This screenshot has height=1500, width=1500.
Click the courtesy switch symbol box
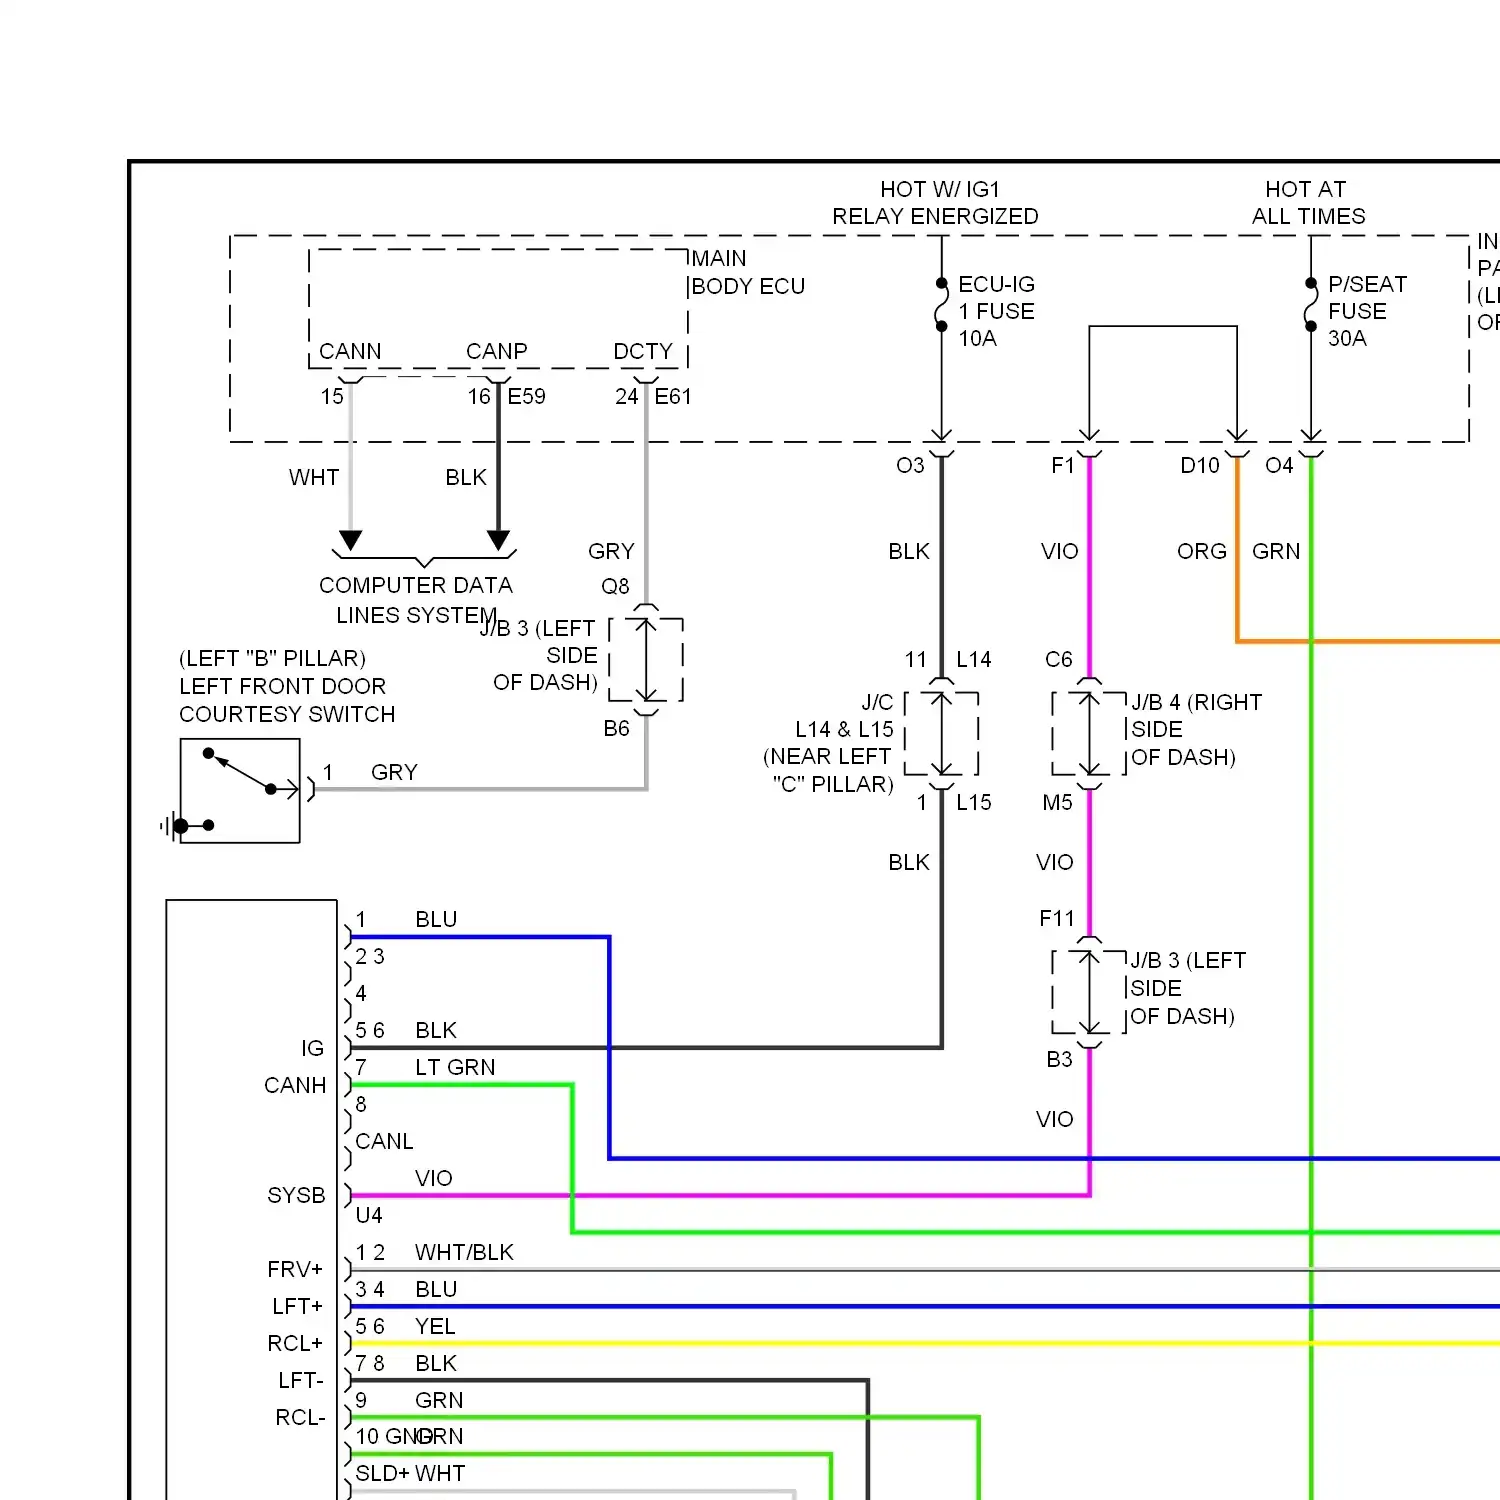point(240,791)
